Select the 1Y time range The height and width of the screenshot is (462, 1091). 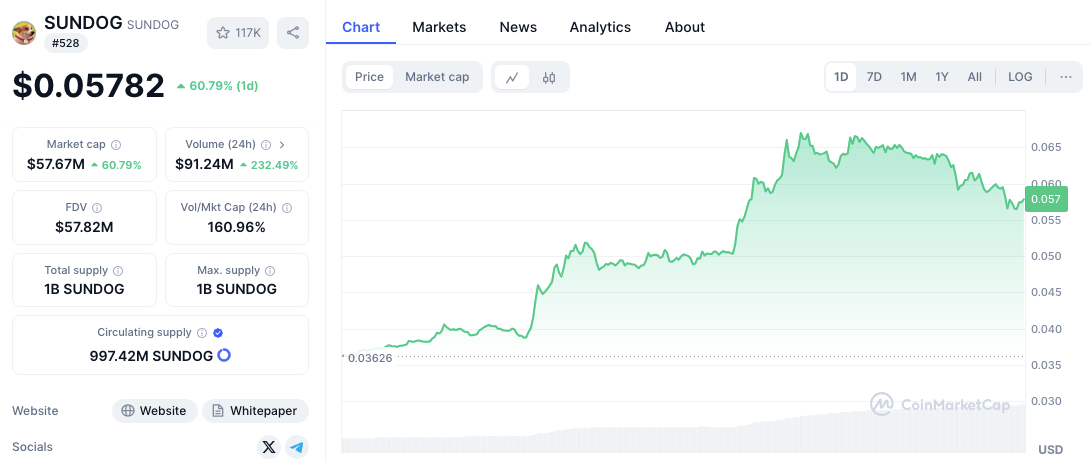pos(941,77)
